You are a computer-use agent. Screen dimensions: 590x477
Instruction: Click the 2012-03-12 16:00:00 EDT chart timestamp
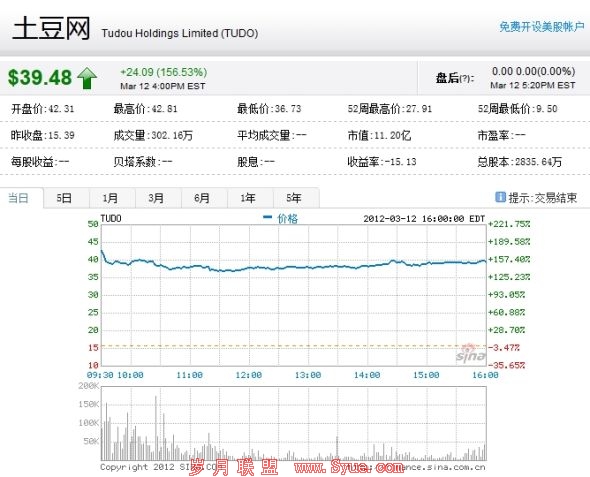424,219
